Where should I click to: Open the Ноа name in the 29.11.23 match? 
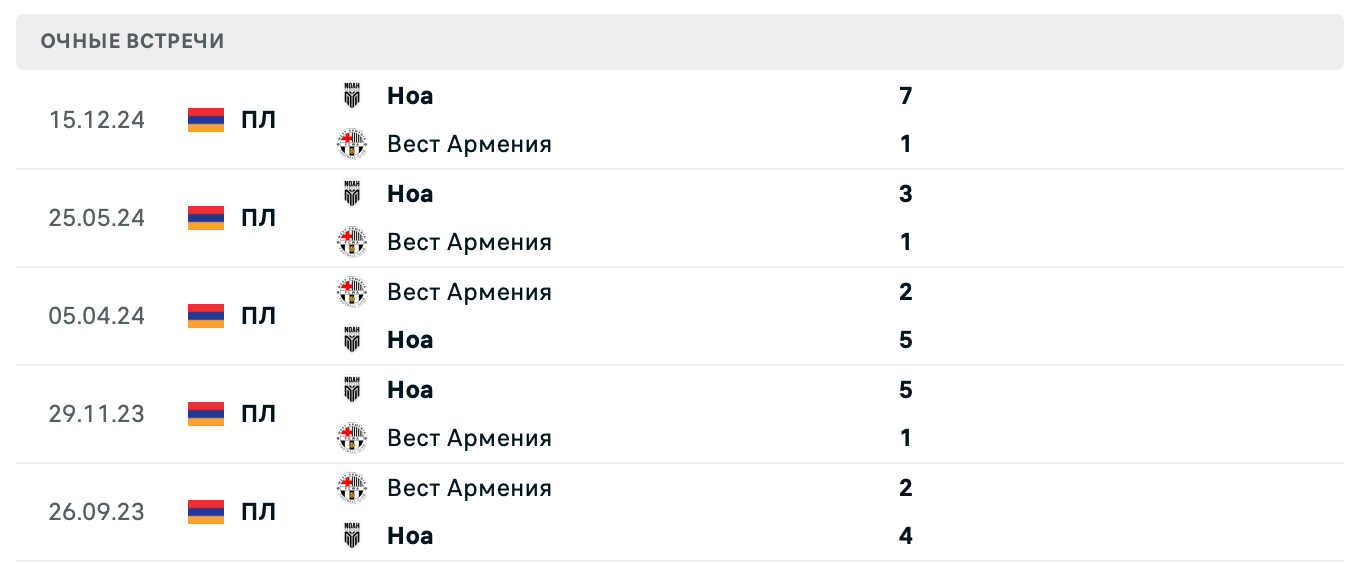409,389
